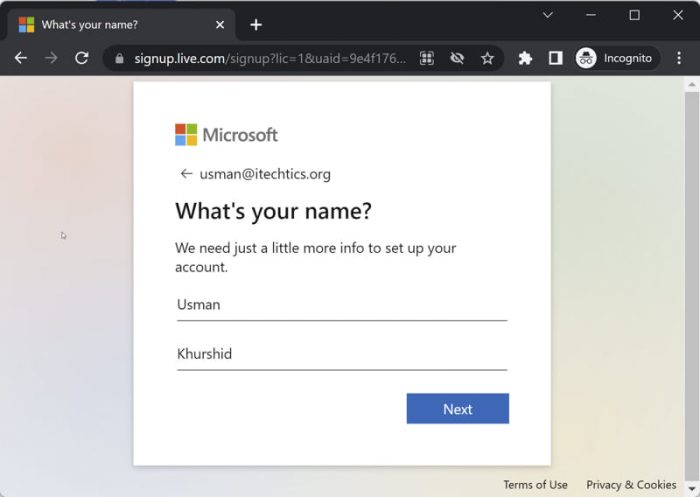This screenshot has height=497, width=700.
Task: Close the browser window
Action: [x=678, y=15]
